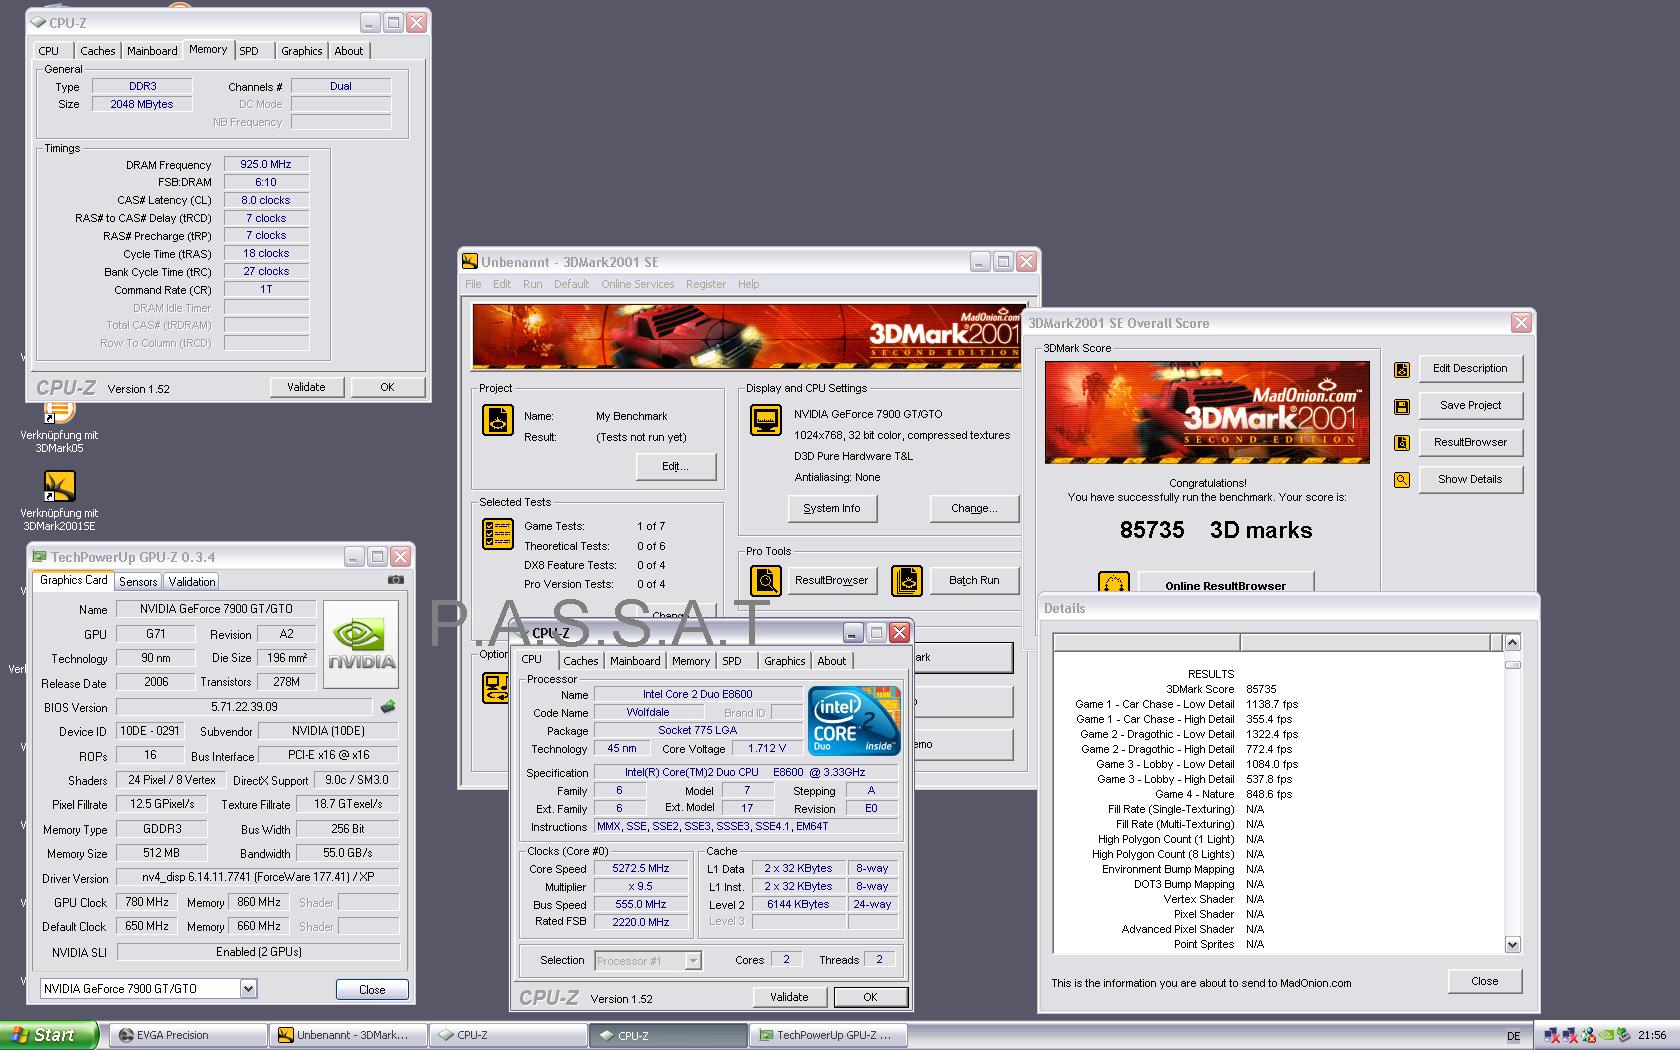
Task: Click the Edit Description icon in score window
Action: point(1402,369)
